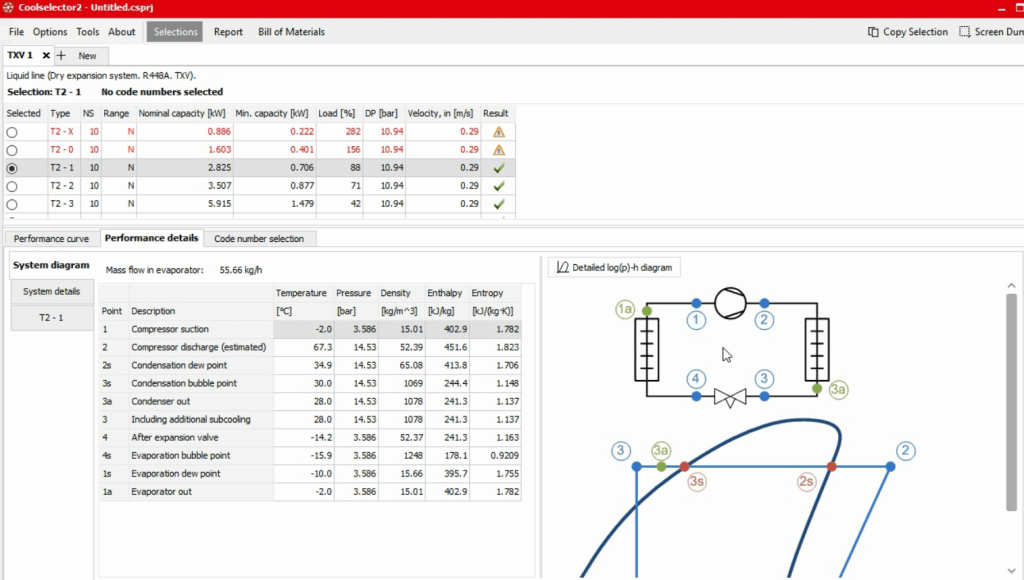The width and height of the screenshot is (1024, 580).
Task: Click the evaporator symbol beside point 1a
Action: click(x=647, y=349)
